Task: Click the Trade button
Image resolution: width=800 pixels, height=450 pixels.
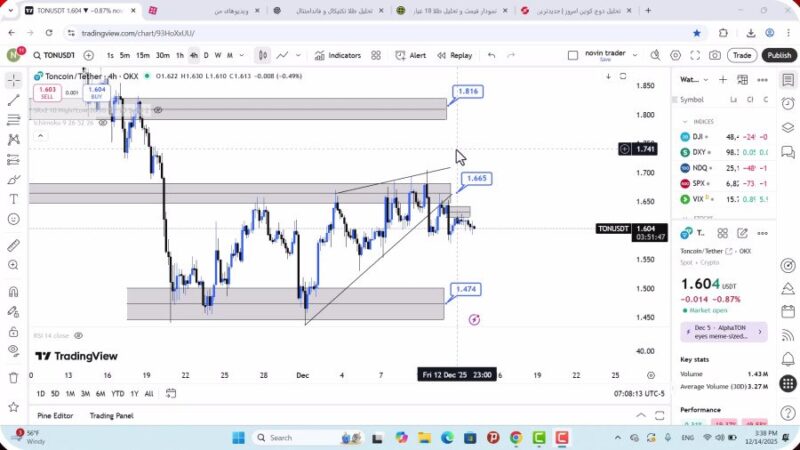Action: [x=741, y=55]
